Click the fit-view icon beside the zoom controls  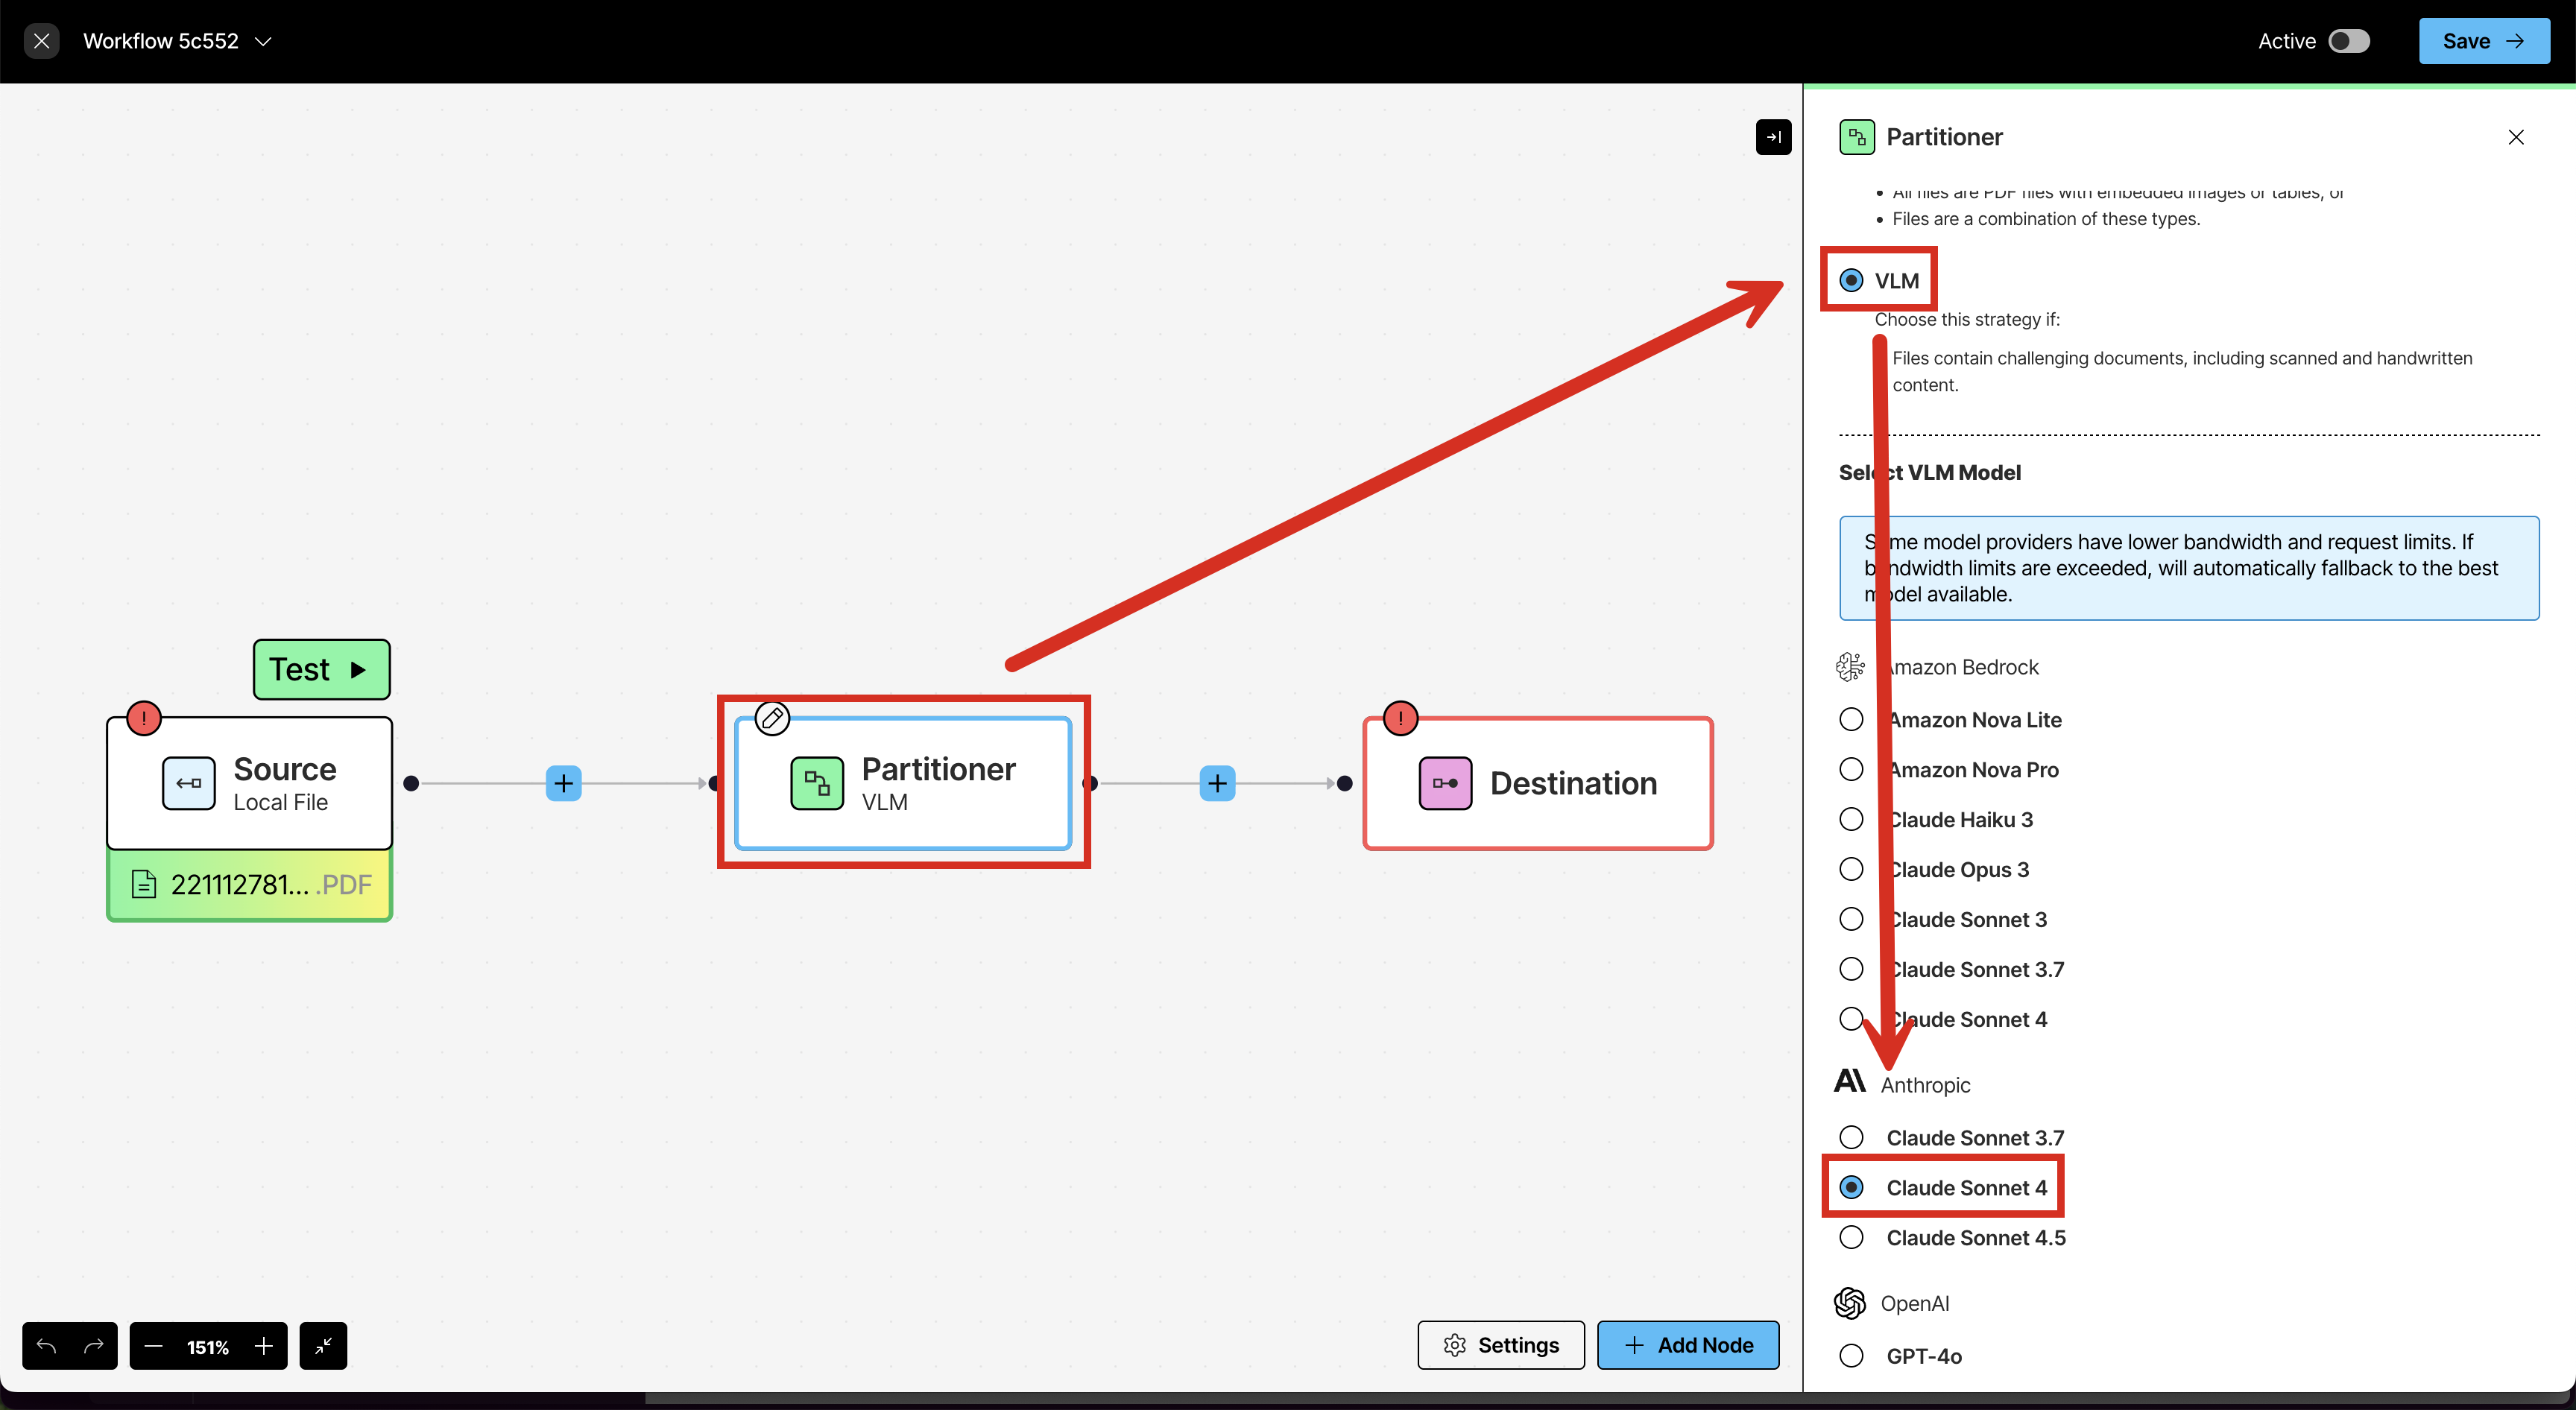322,1346
